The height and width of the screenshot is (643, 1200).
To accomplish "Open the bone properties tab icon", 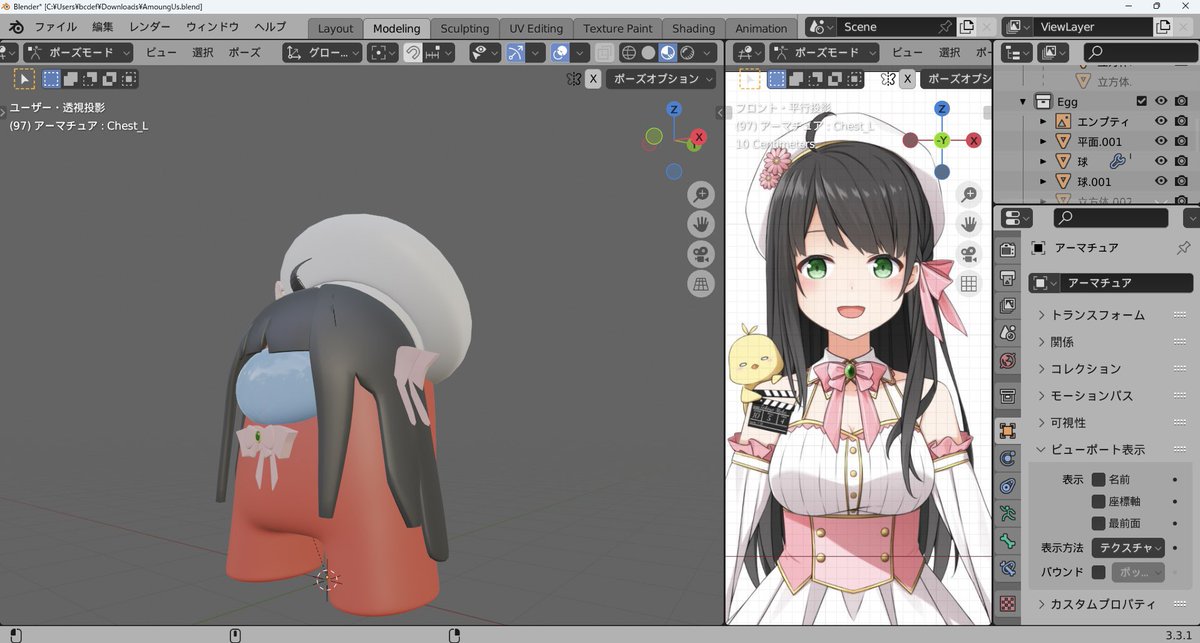I will tap(1008, 542).
